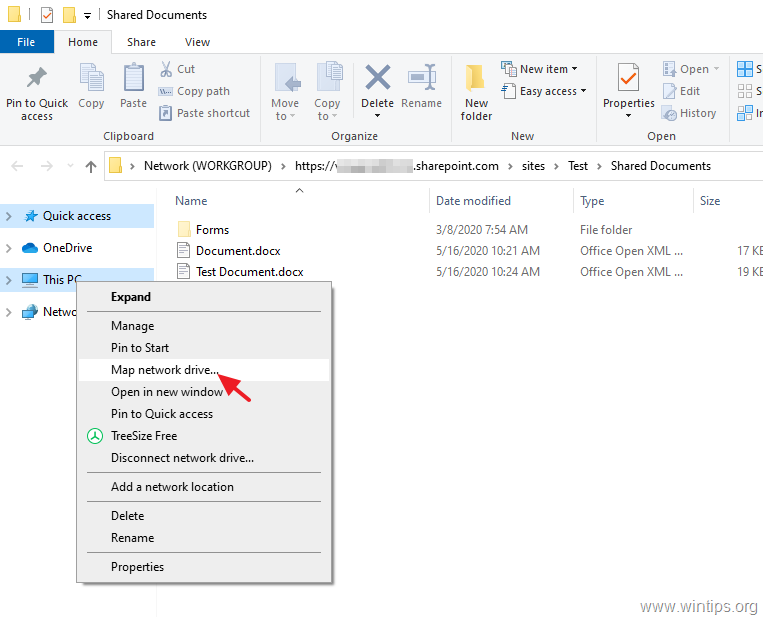Click the Copy path button
This screenshot has height=617, width=763.
(x=203, y=91)
